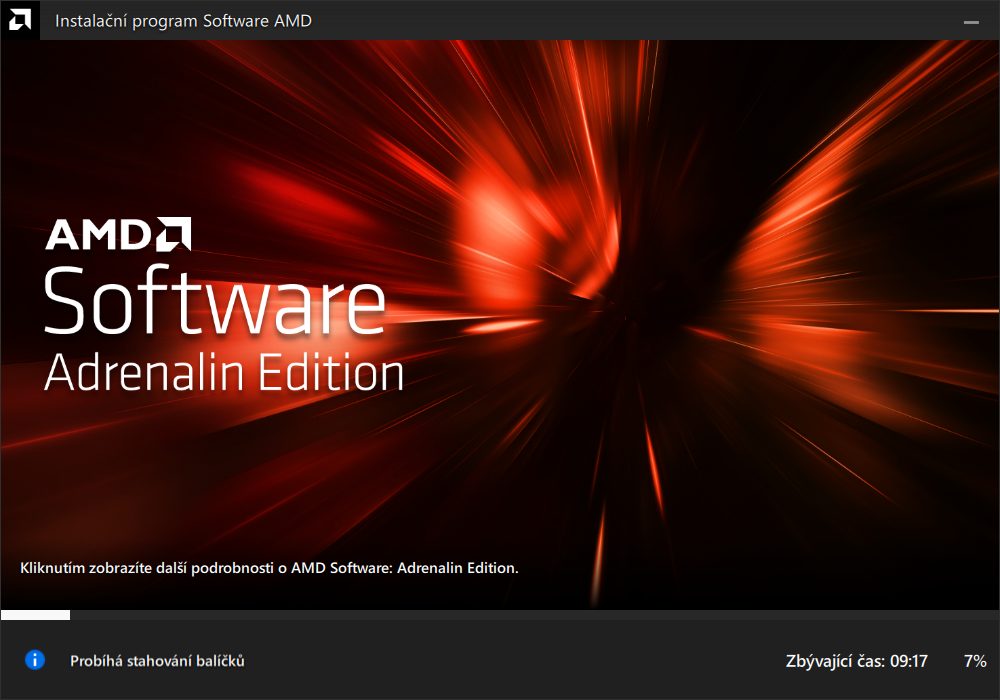
Task: Click "Probíhá stahování balíčků" status message
Action: tap(157, 661)
